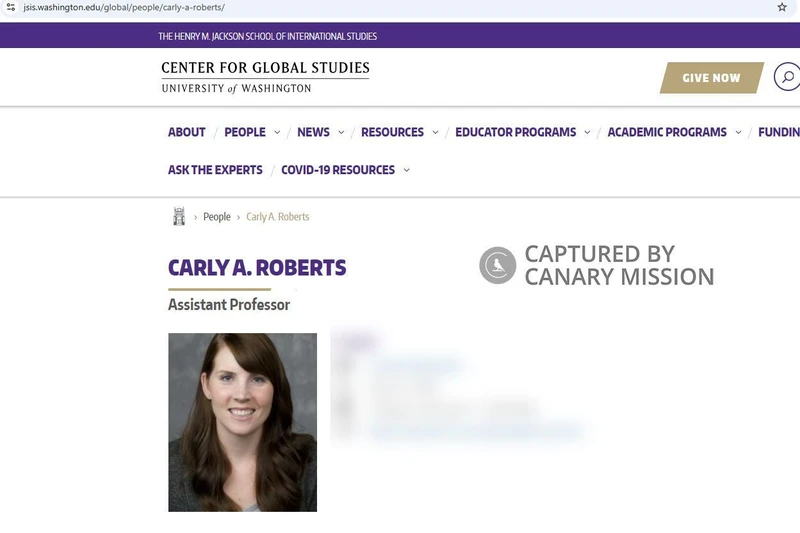Image resolution: width=800 pixels, height=533 pixels.
Task: Open the Resources menu item
Action: click(392, 132)
